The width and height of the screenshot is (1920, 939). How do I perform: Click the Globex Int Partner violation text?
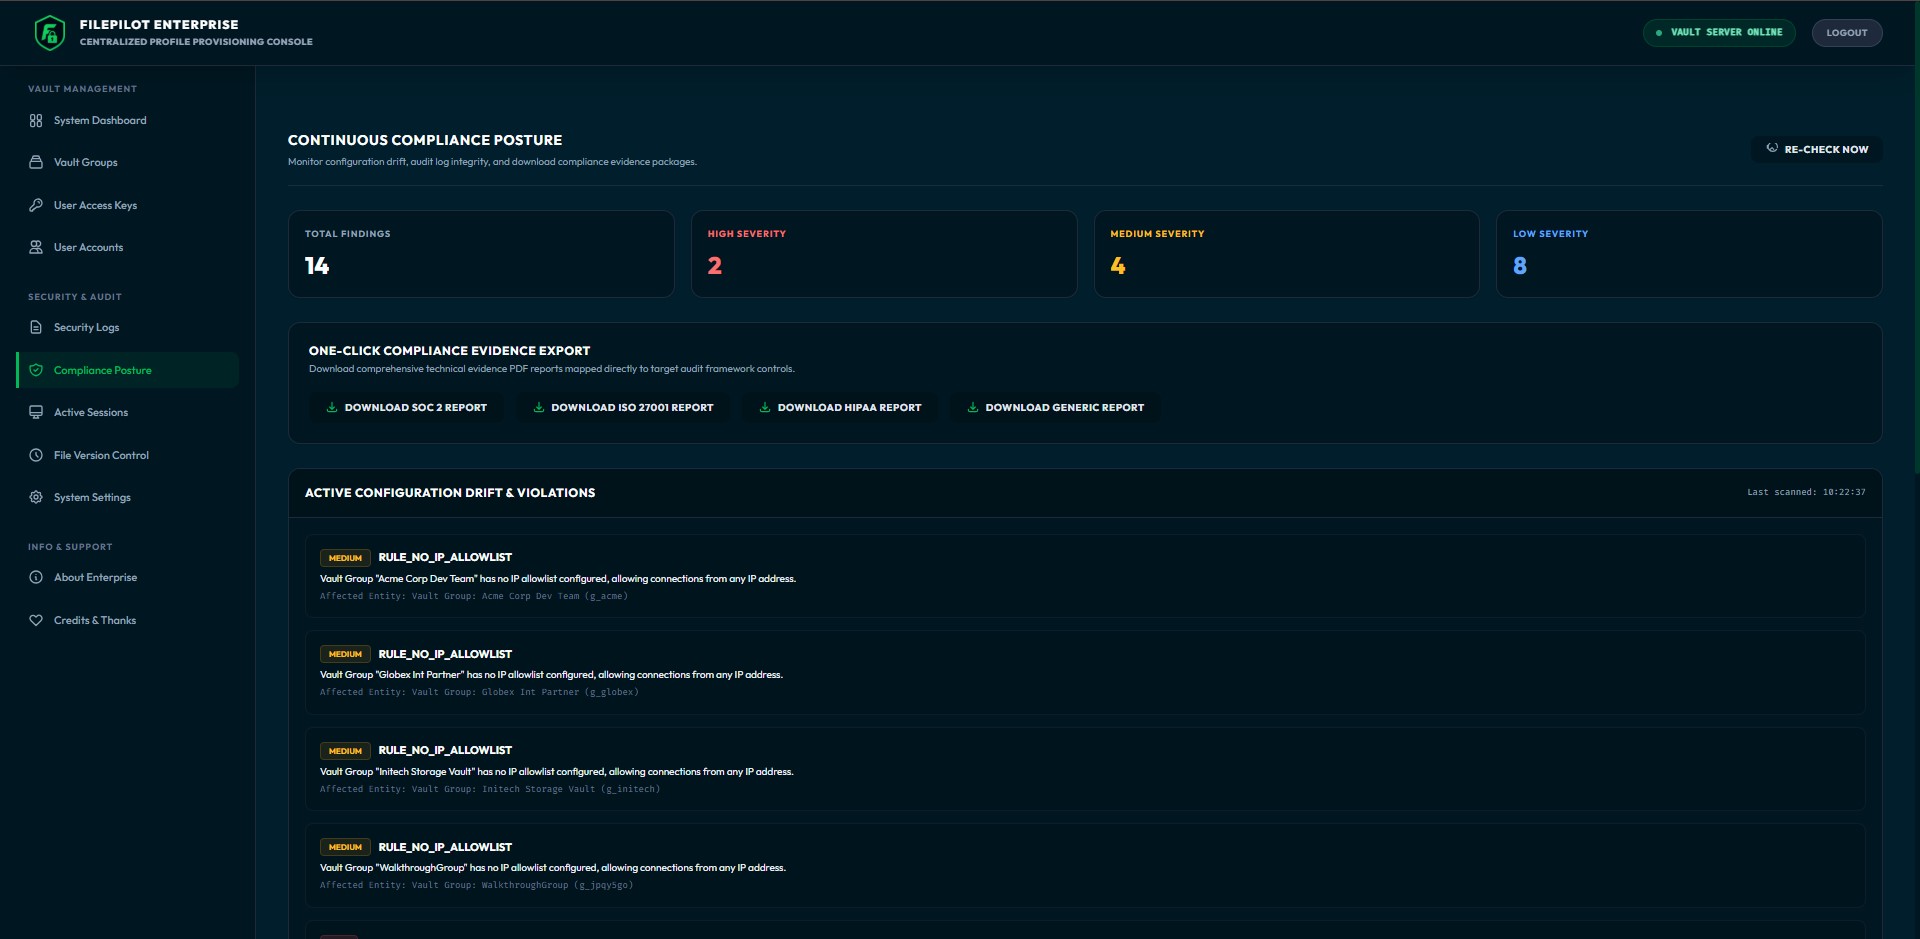551,675
